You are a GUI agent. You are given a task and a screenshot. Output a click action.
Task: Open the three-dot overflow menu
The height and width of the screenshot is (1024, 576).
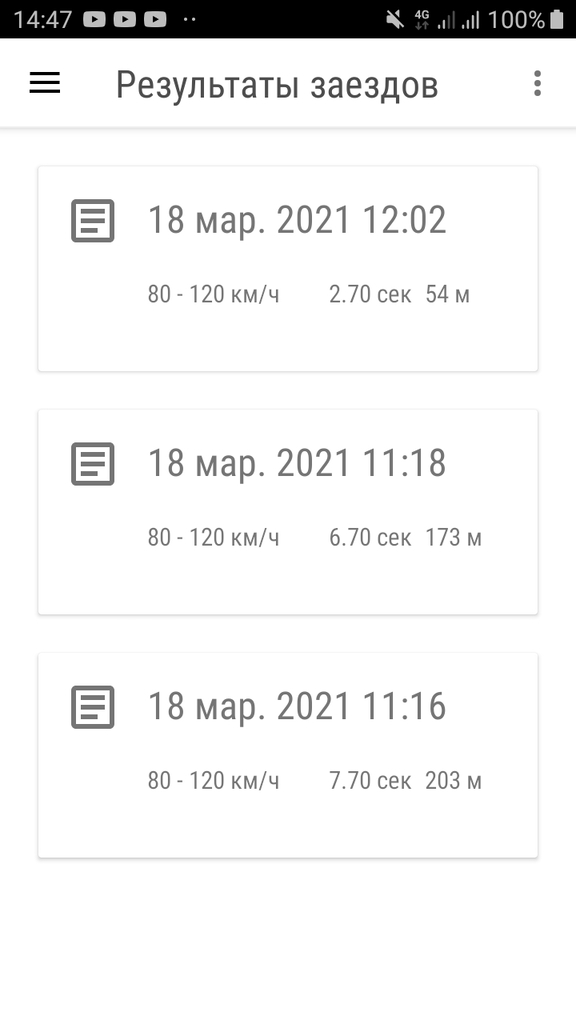point(537,84)
